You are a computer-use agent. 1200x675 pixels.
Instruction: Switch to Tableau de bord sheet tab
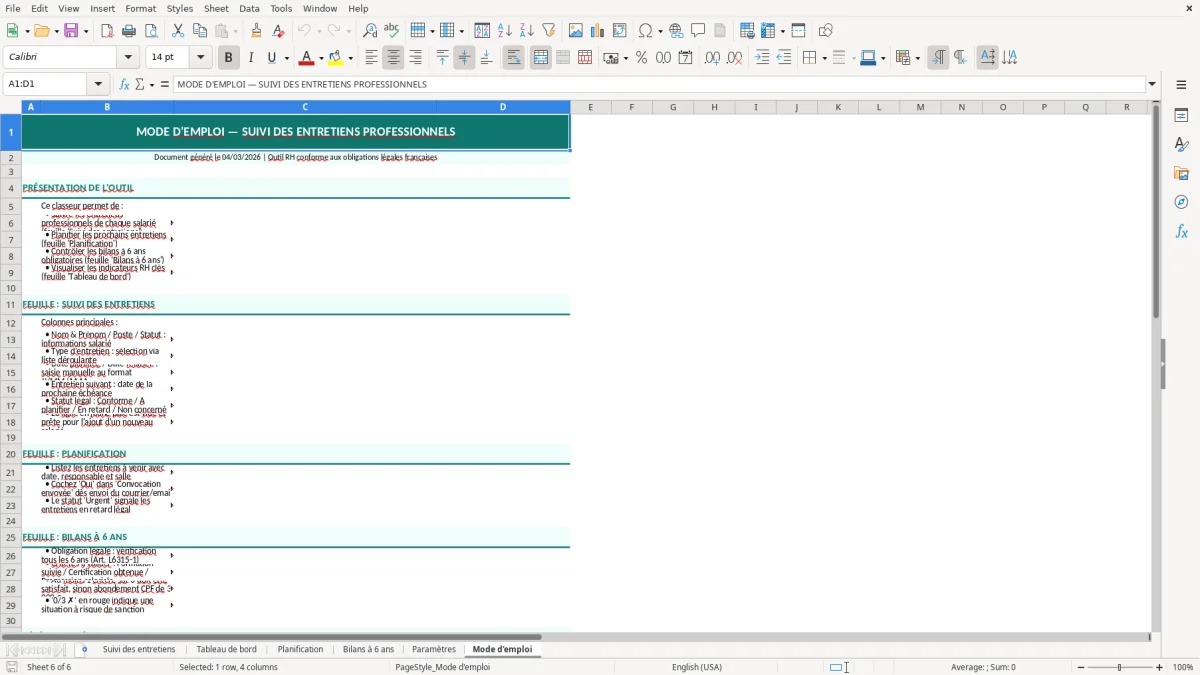pos(226,649)
